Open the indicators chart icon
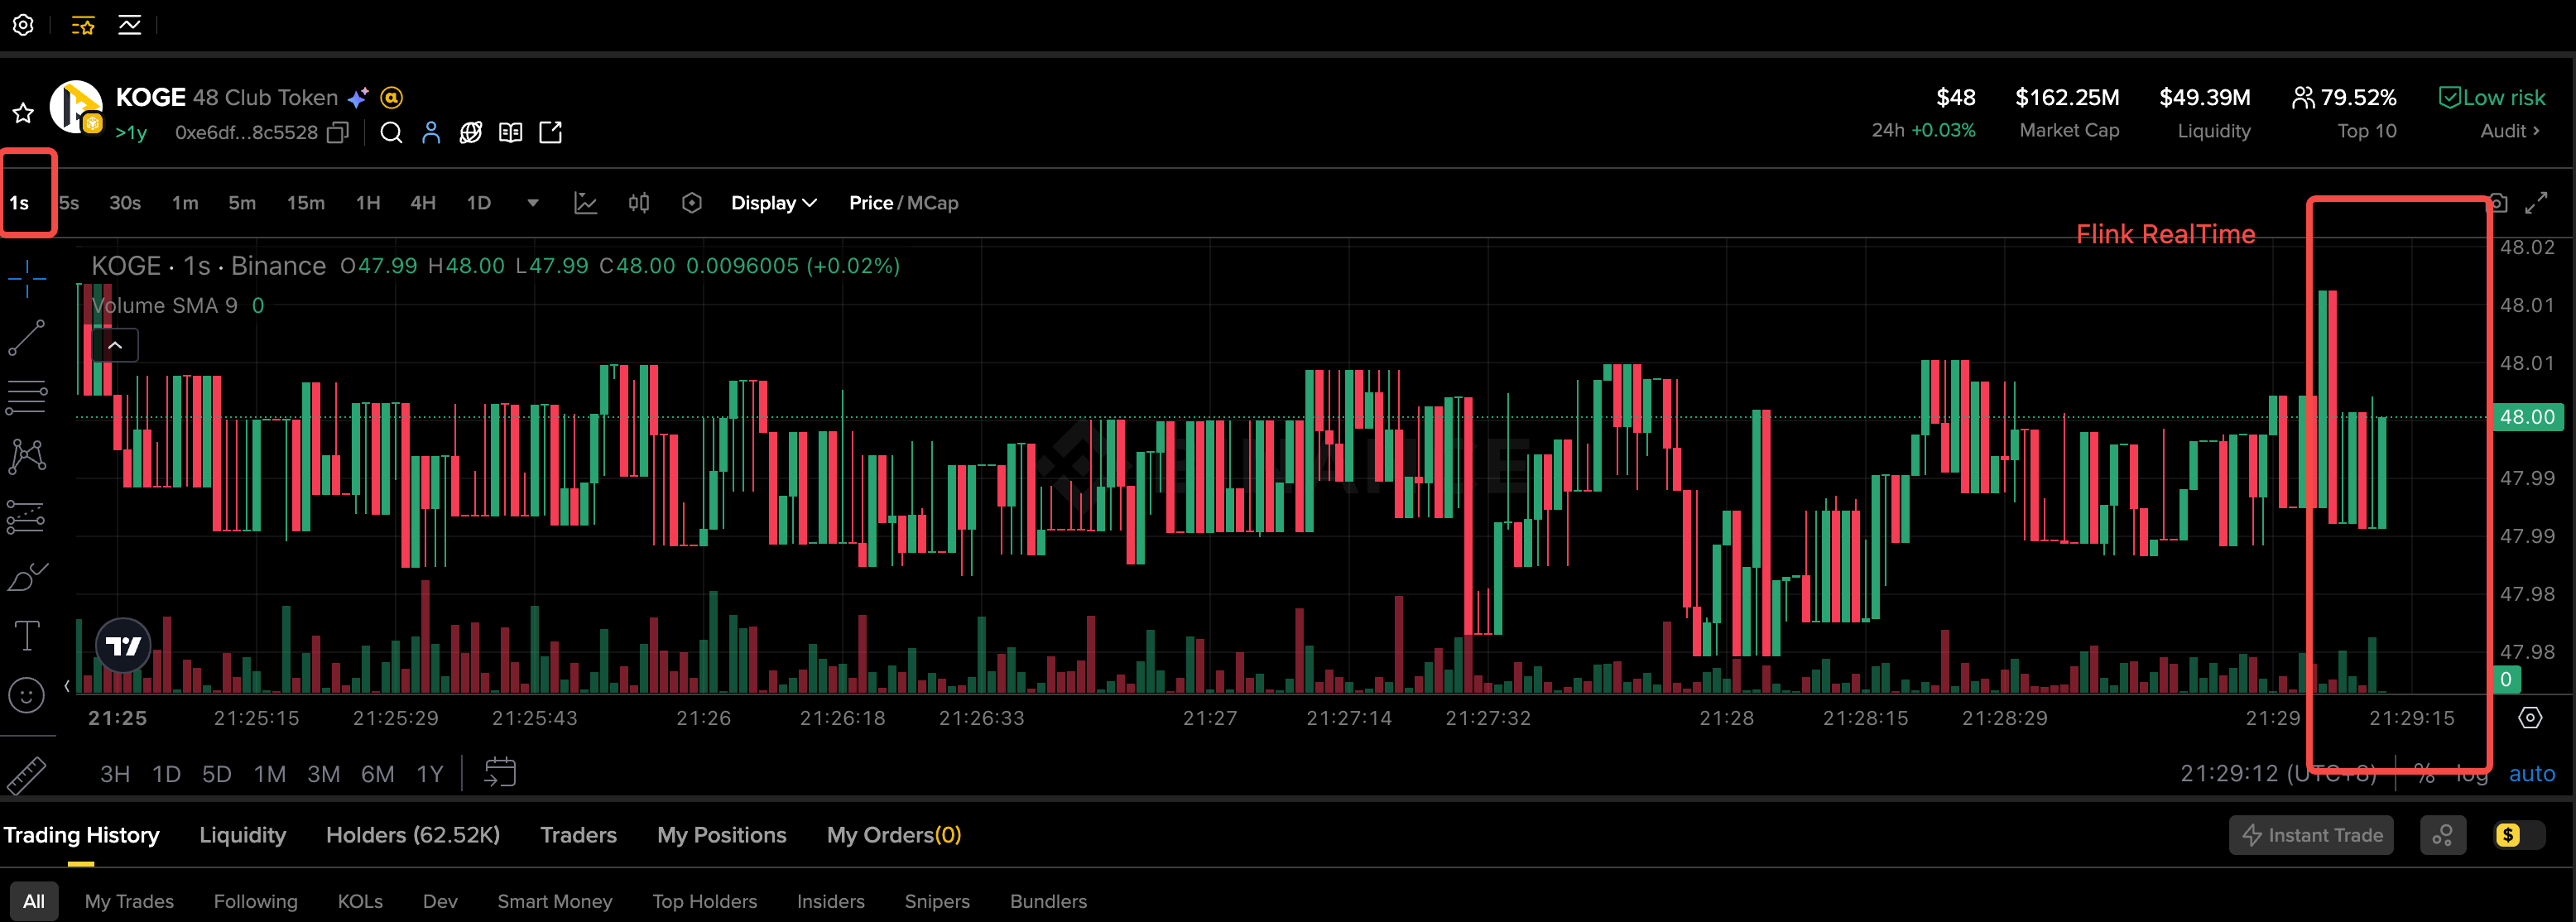The height and width of the screenshot is (922, 2576). [x=586, y=203]
